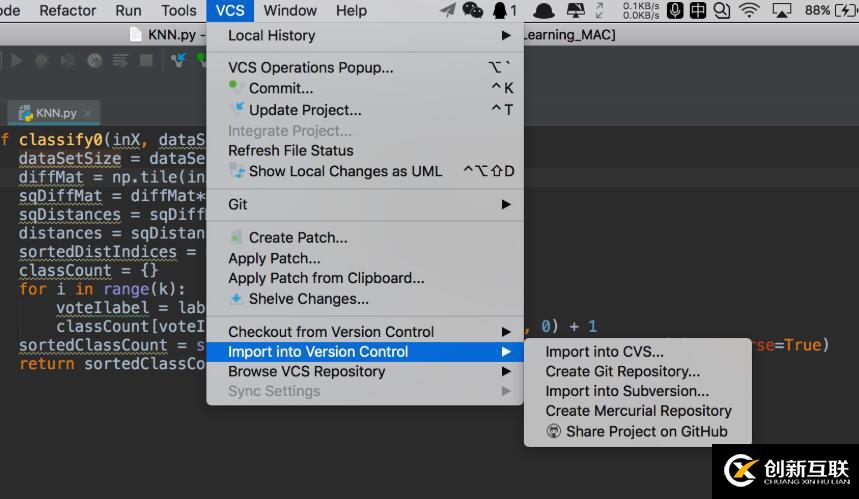The image size is (859, 499).
Task: Click the Shelve Changes icon in menu
Action: tap(237, 299)
